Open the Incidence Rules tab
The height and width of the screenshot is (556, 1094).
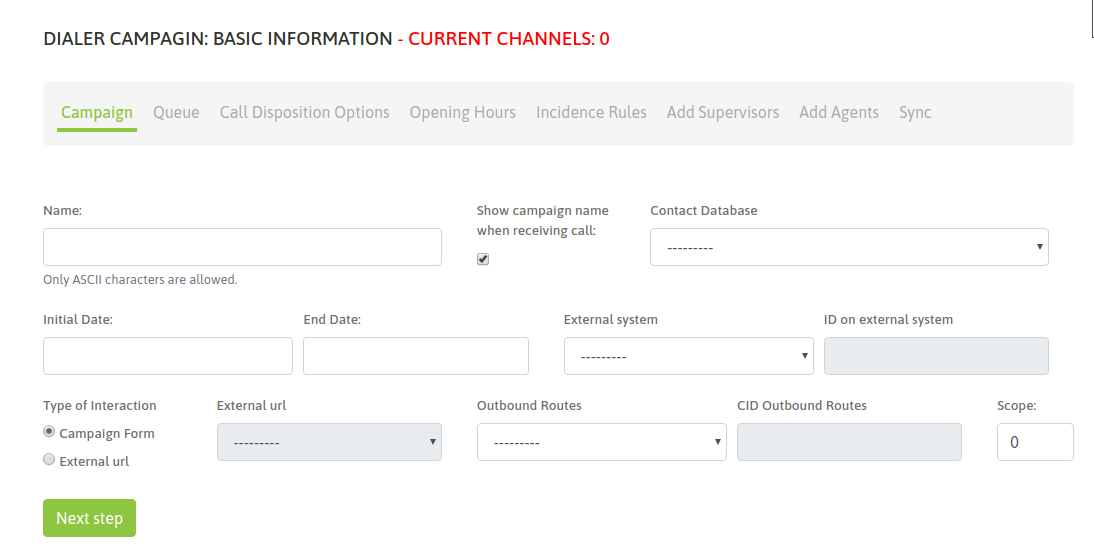coord(591,112)
